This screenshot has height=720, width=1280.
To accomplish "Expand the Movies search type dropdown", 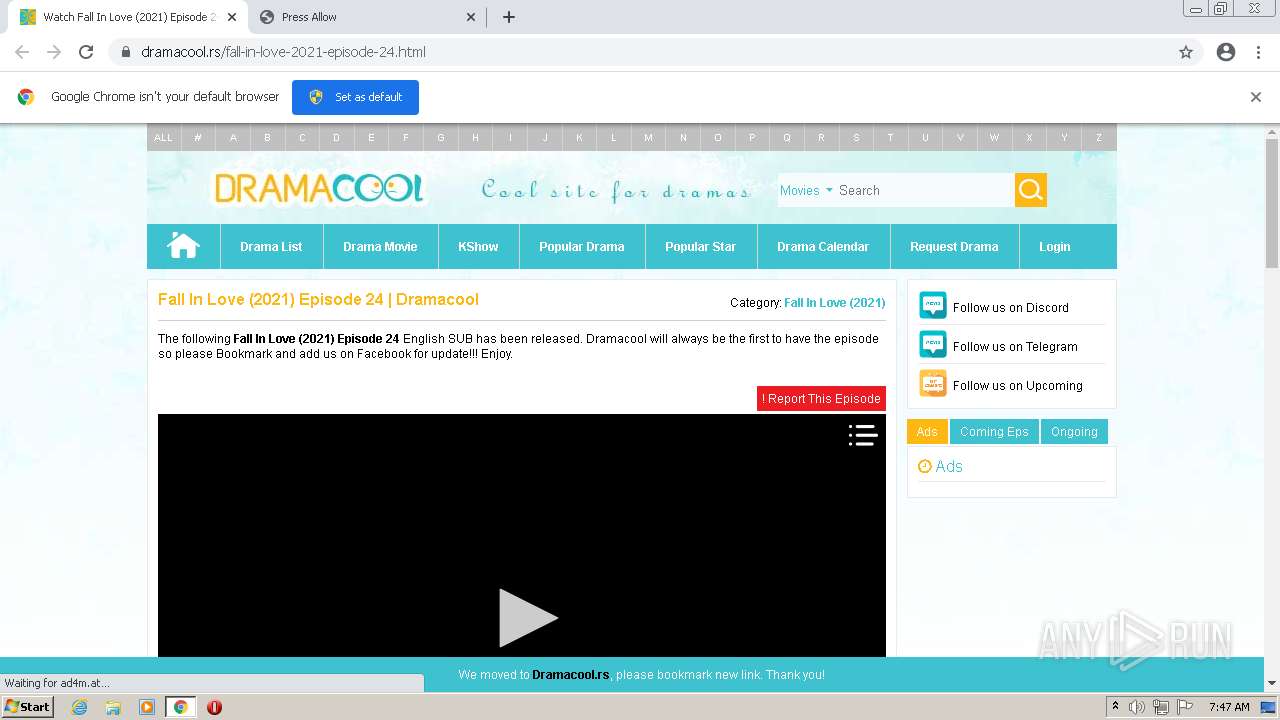I will coord(806,190).
